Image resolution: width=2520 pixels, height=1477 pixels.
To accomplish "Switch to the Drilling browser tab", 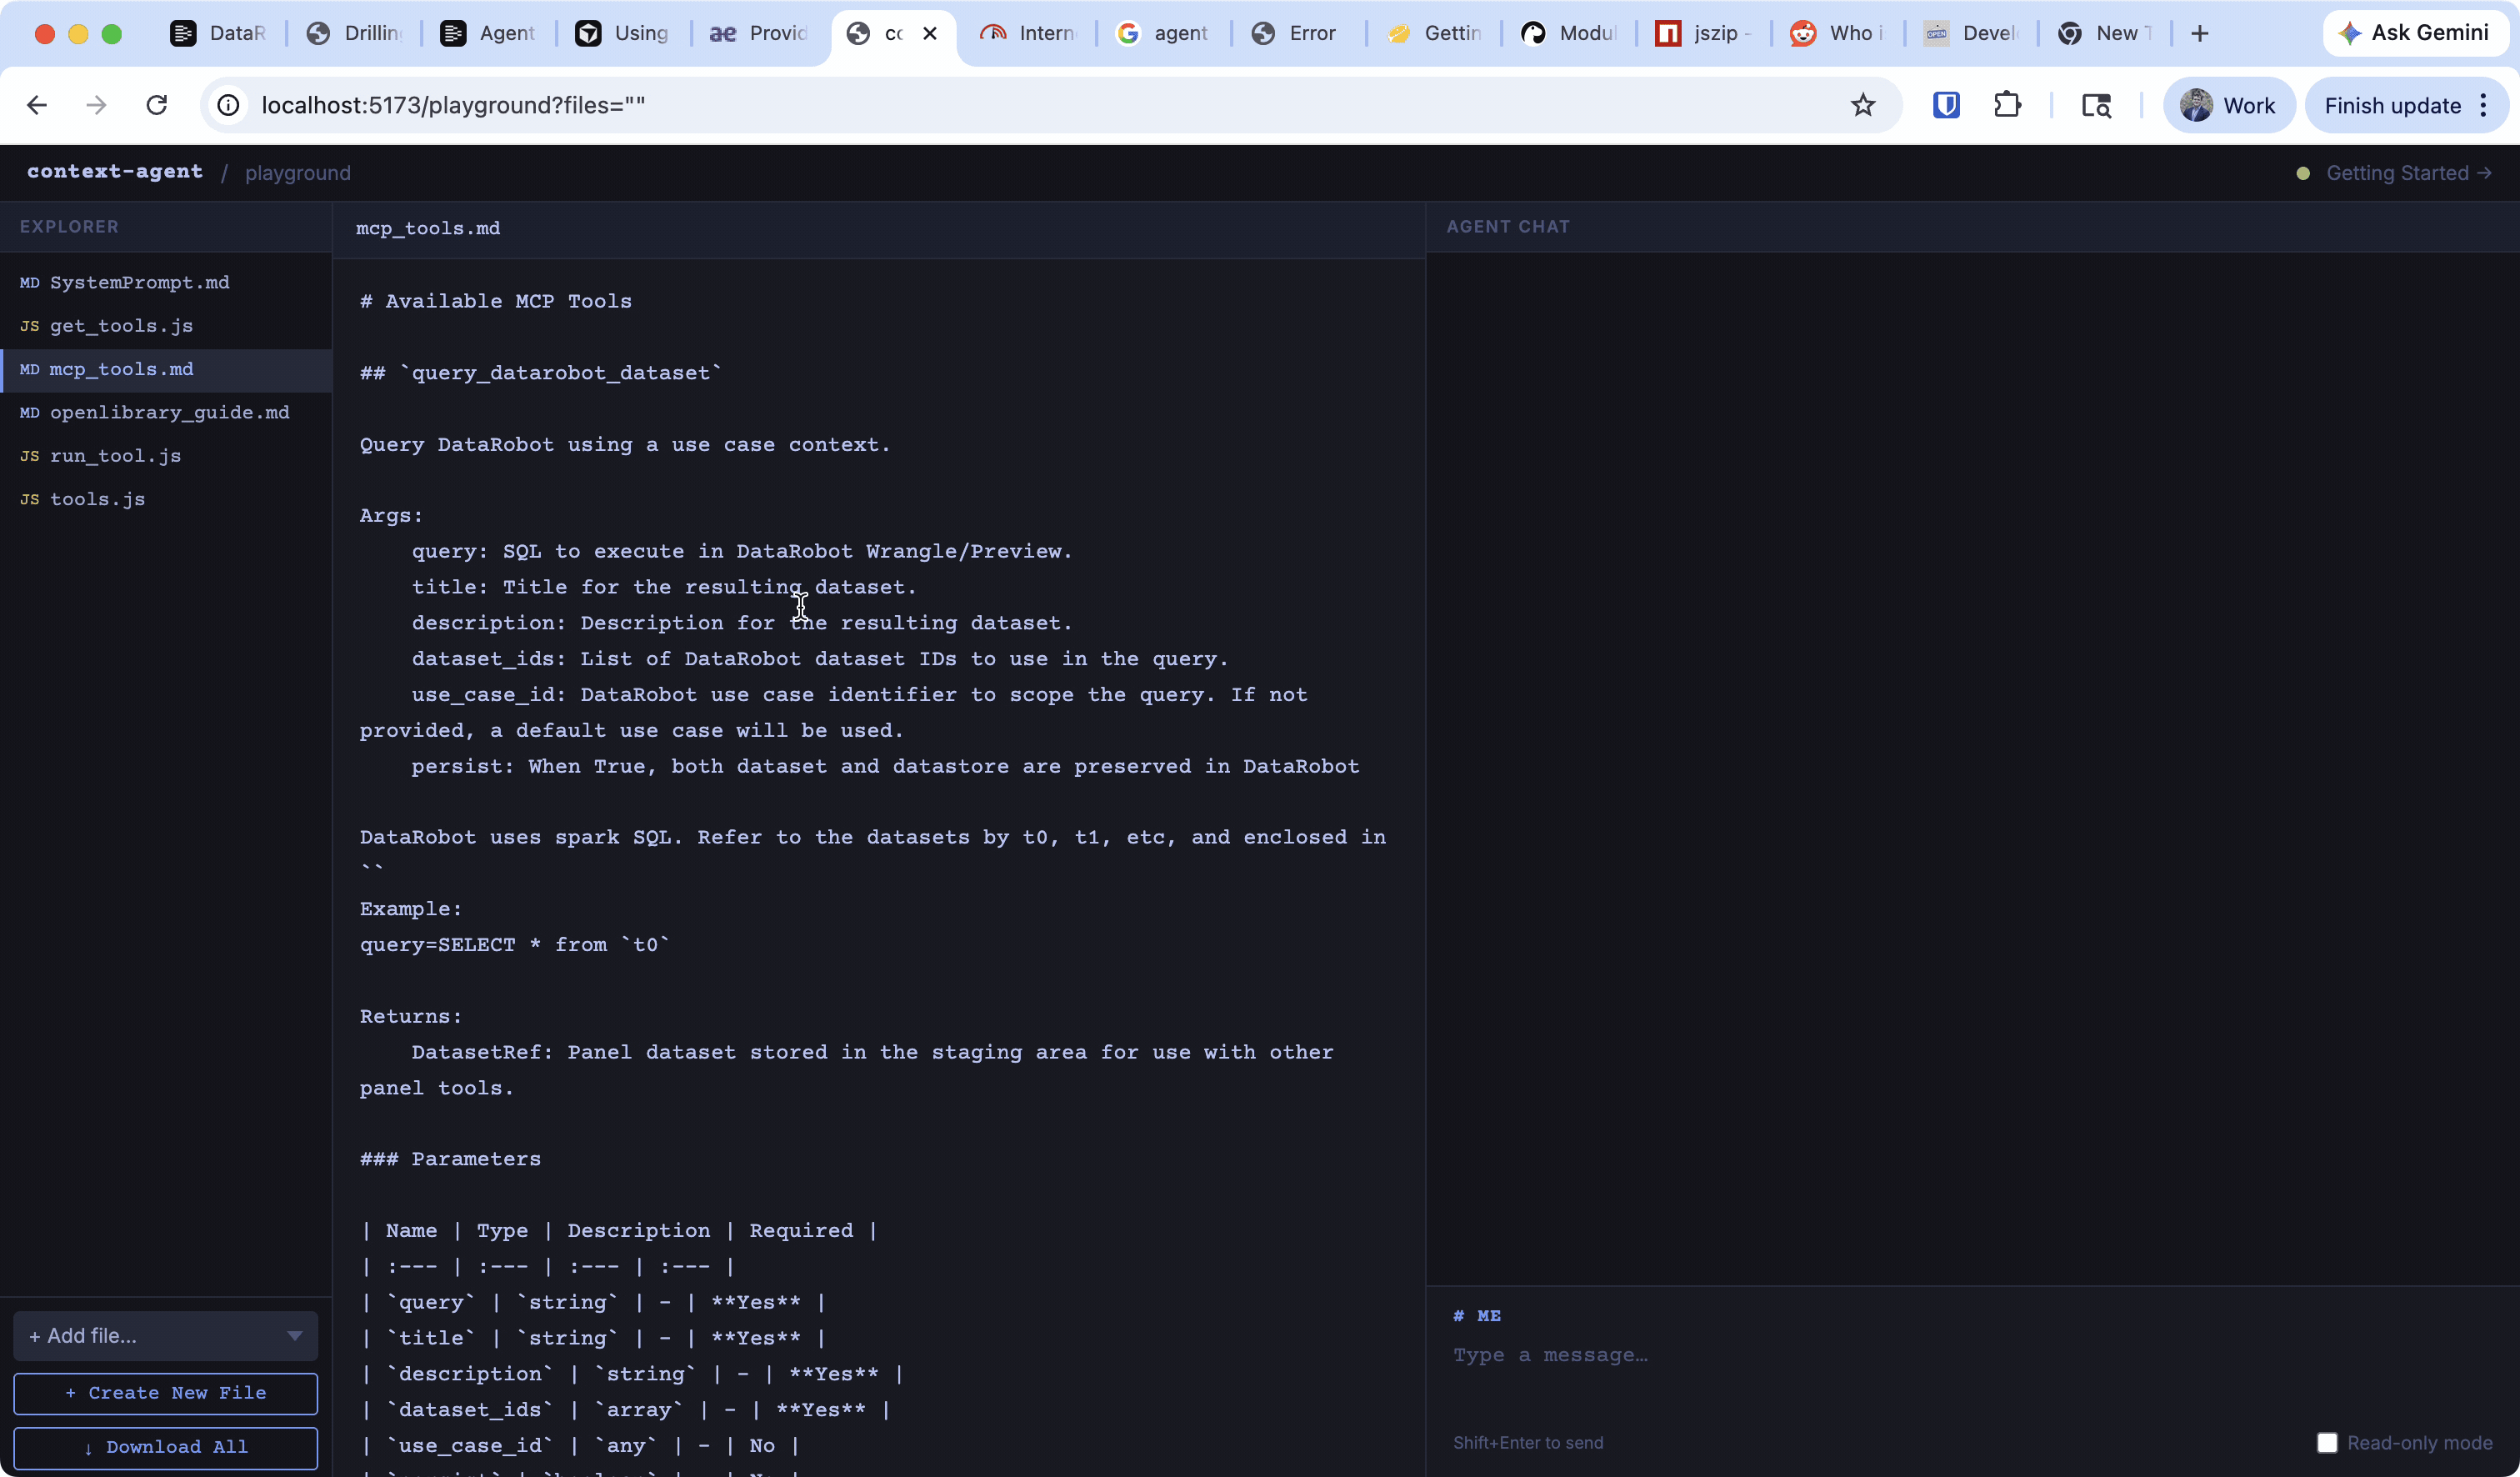I will (355, 34).
